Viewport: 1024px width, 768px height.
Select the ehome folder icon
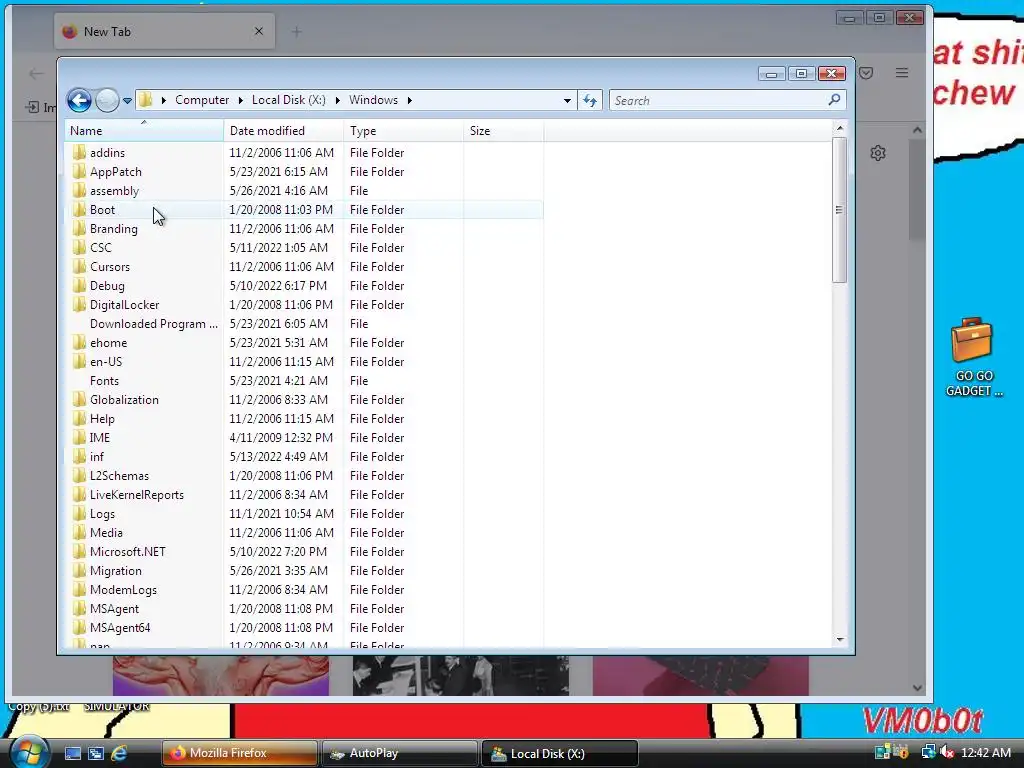(79, 342)
